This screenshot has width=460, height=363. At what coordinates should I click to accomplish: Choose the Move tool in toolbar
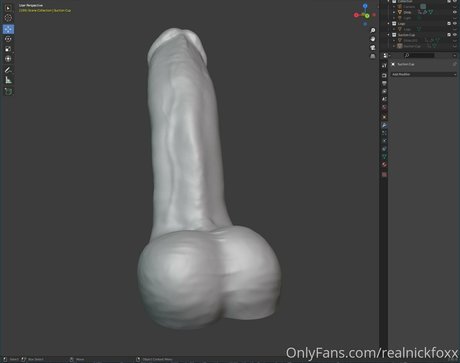click(x=8, y=29)
